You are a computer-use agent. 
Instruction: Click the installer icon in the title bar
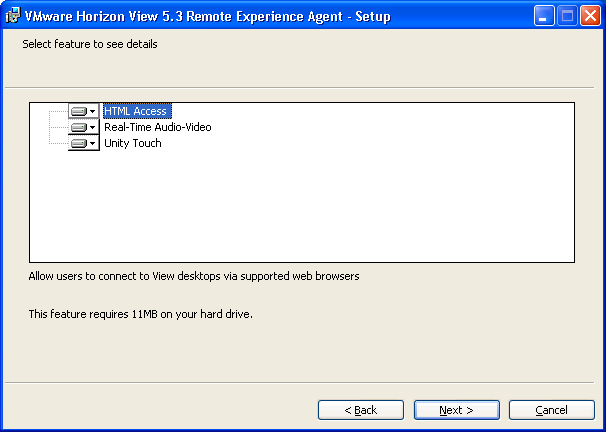[x=12, y=16]
